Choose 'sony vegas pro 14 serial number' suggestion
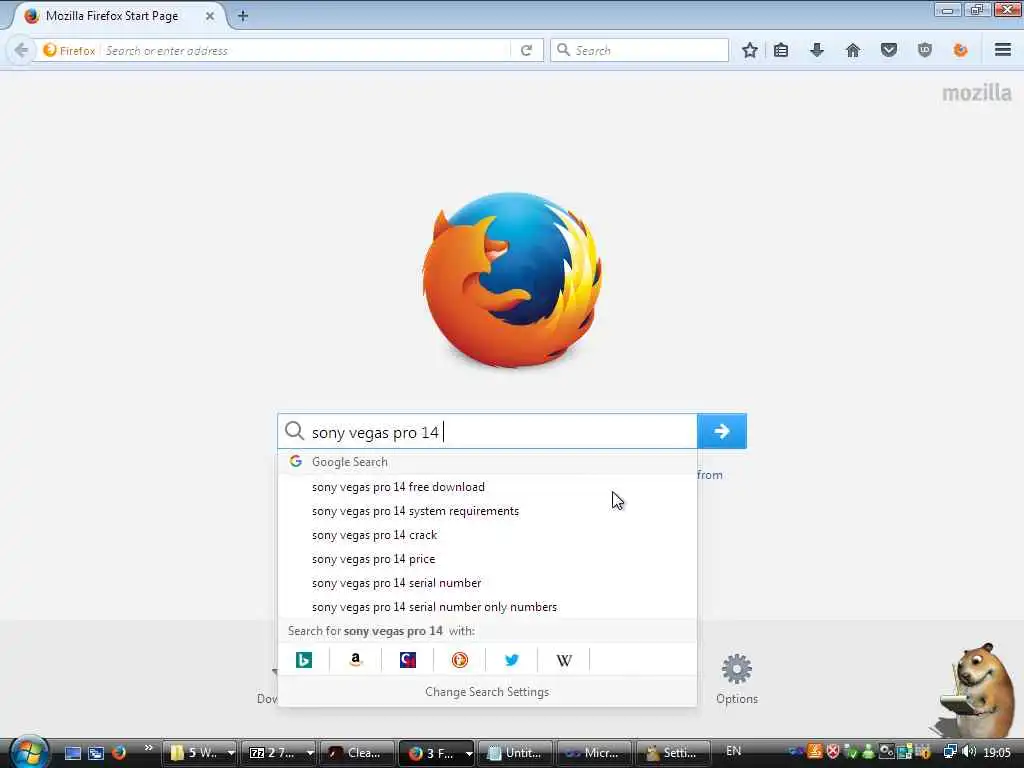 tap(487, 583)
